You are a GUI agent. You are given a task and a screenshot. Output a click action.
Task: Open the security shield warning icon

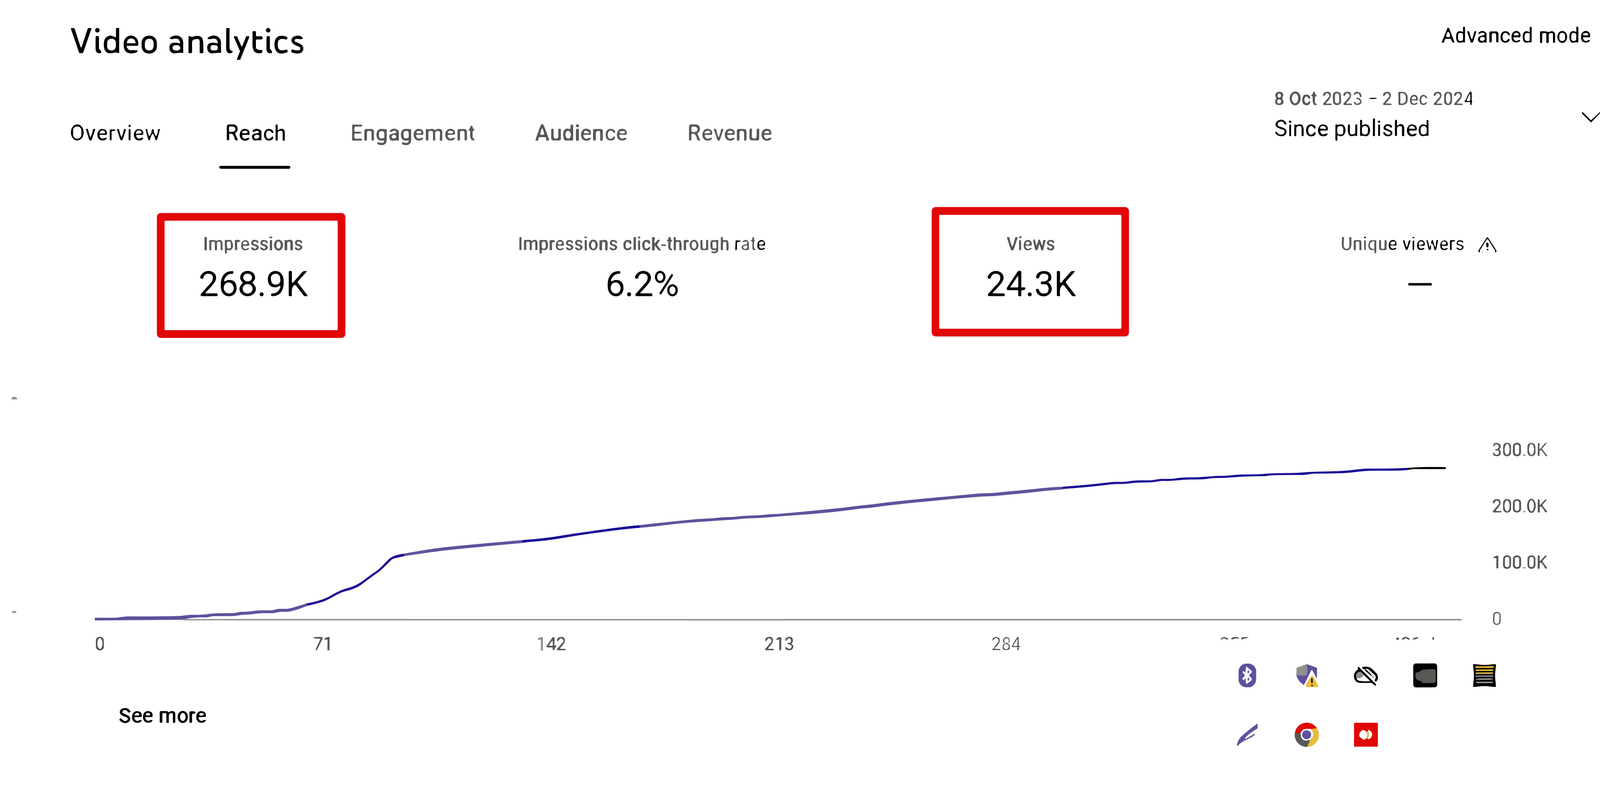[1306, 676]
